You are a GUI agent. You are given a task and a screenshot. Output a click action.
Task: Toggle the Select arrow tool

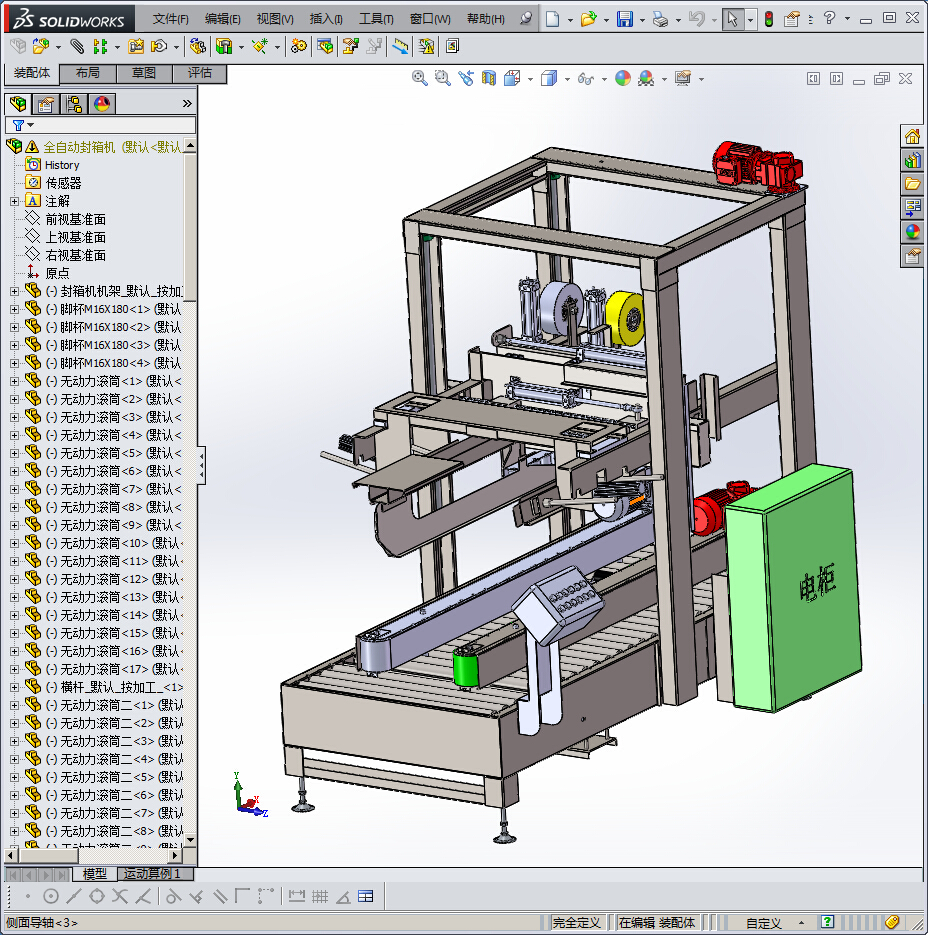tap(733, 19)
